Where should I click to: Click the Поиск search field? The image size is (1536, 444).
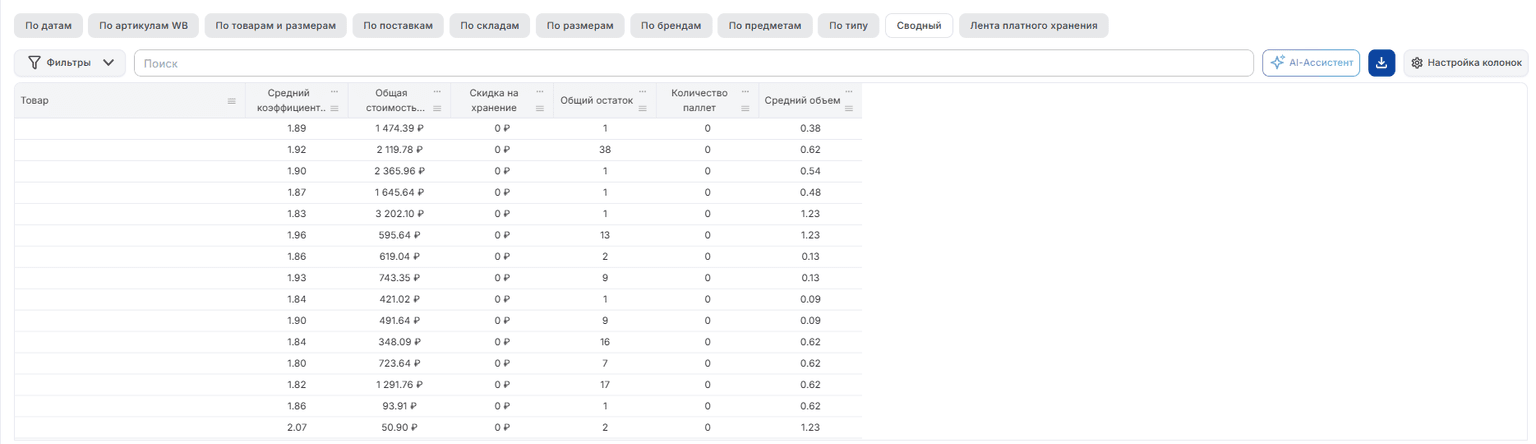pos(693,63)
